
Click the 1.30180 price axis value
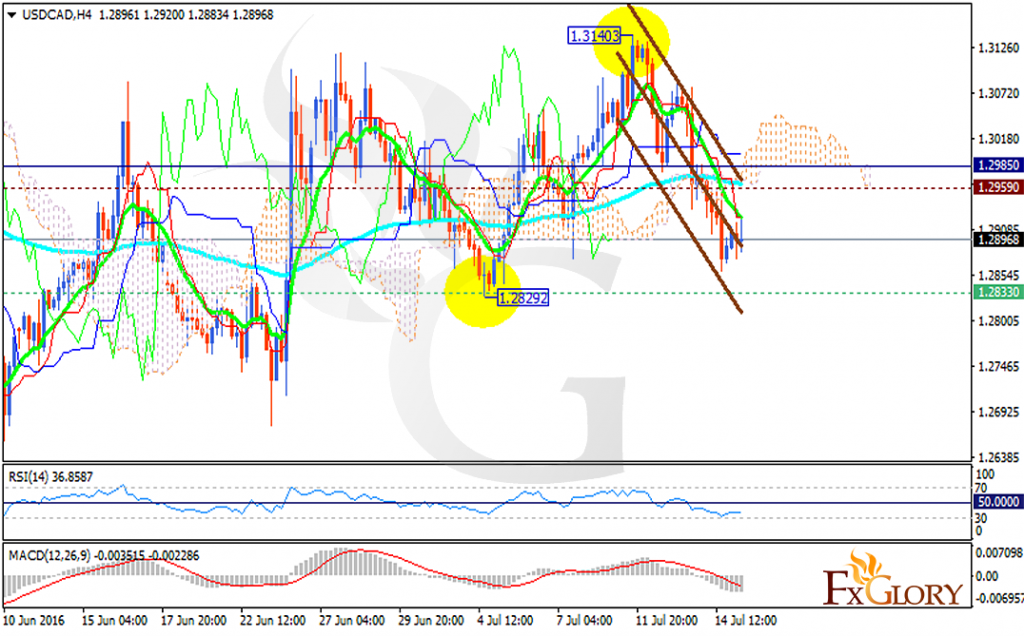(x=997, y=139)
